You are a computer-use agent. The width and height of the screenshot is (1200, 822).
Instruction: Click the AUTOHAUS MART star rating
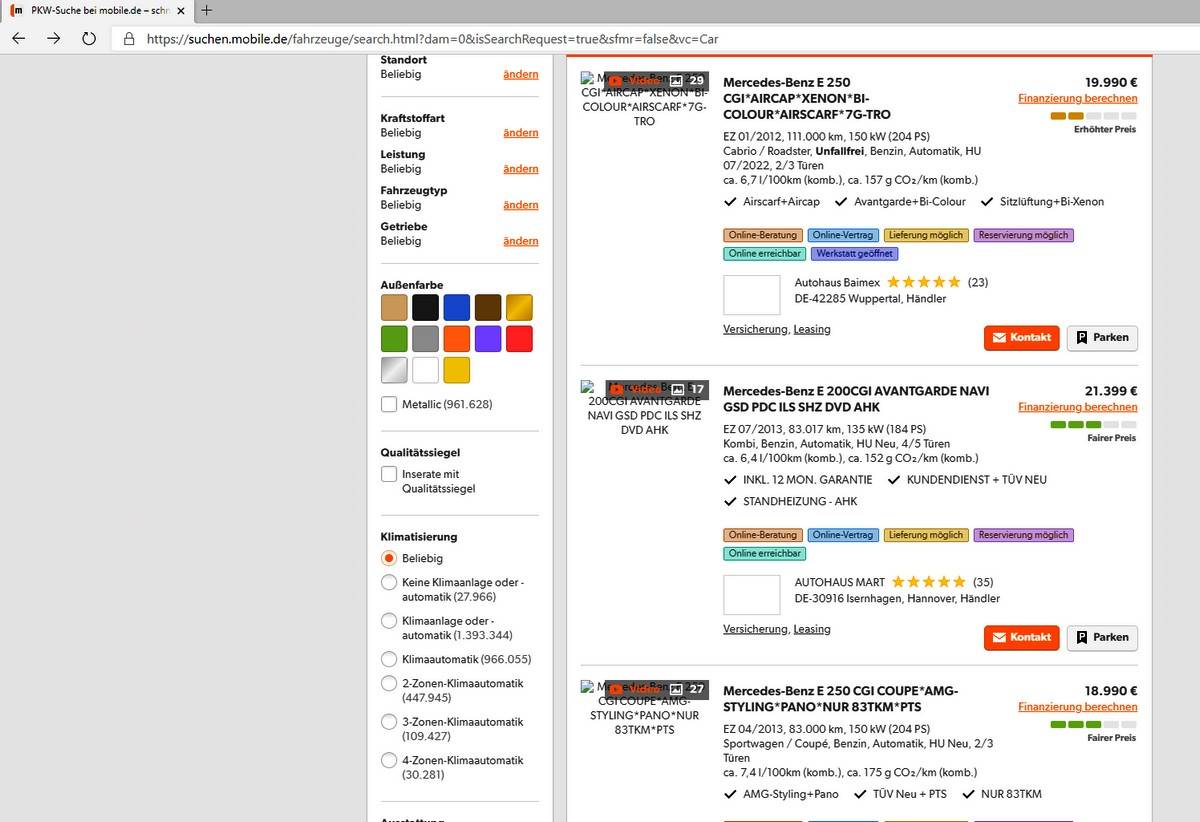(928, 582)
